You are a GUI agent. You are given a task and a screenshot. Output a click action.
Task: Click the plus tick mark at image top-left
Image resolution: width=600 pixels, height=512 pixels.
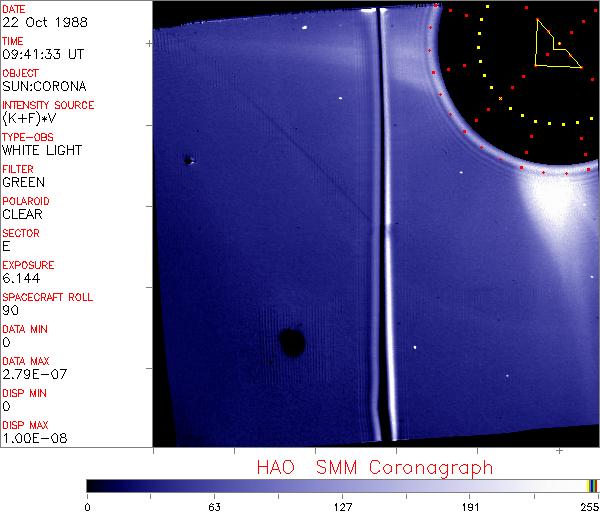tap(149, 44)
